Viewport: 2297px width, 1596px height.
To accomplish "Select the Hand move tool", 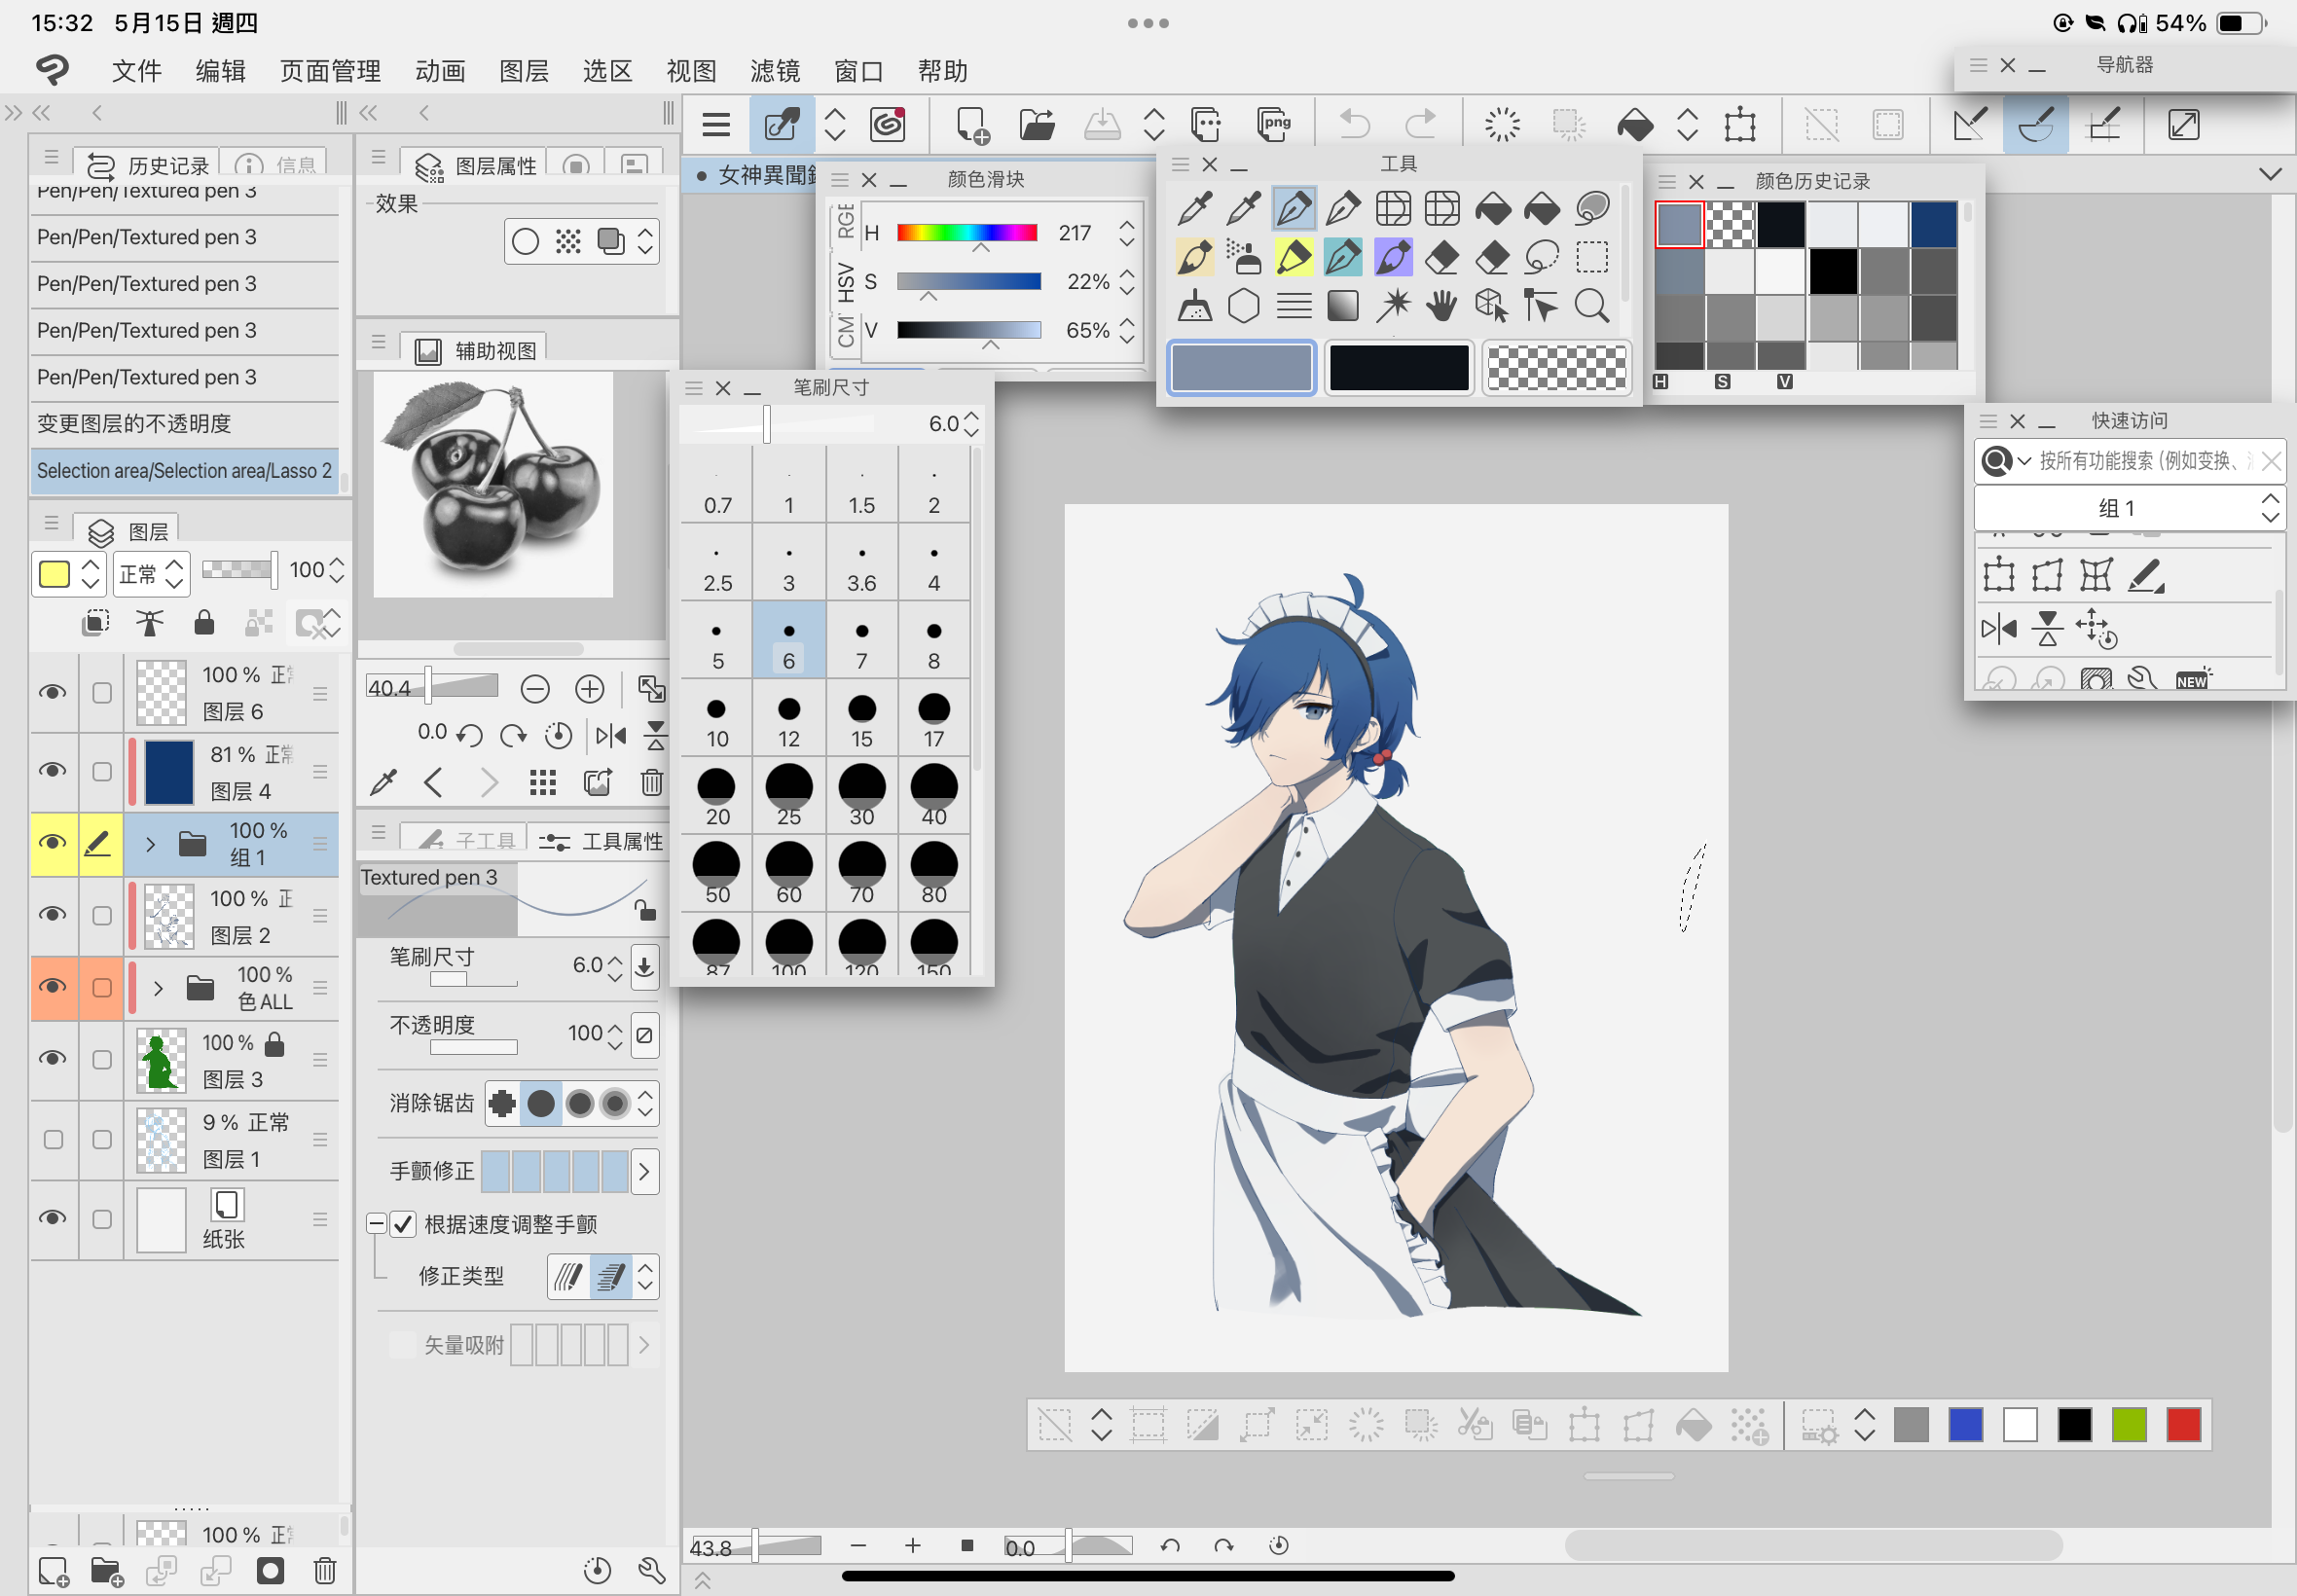I will (x=1441, y=306).
